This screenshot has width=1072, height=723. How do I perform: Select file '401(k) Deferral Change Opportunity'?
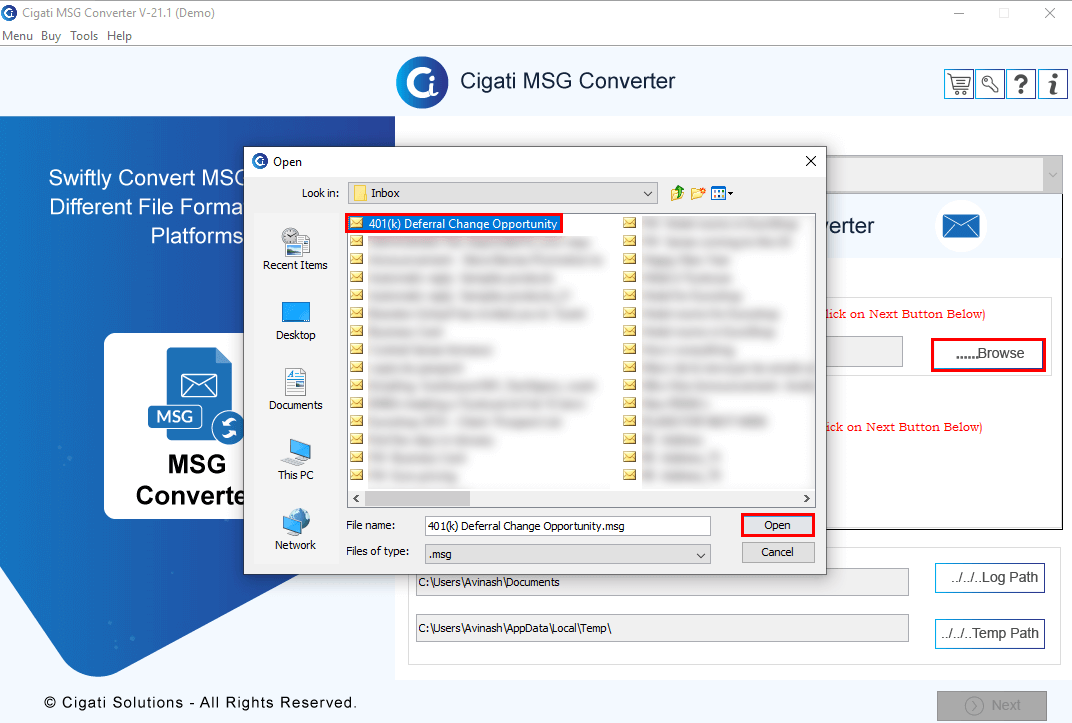click(x=454, y=223)
